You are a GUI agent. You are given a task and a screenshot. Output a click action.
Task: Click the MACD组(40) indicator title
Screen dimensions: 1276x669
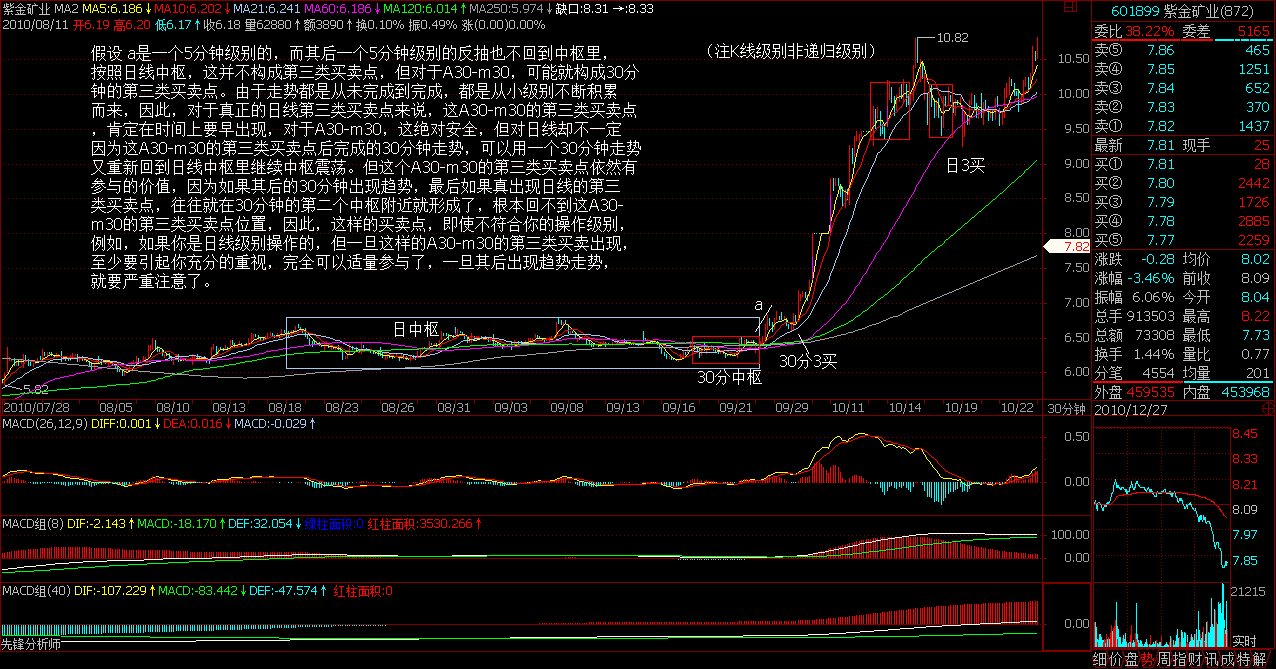[x=36, y=590]
